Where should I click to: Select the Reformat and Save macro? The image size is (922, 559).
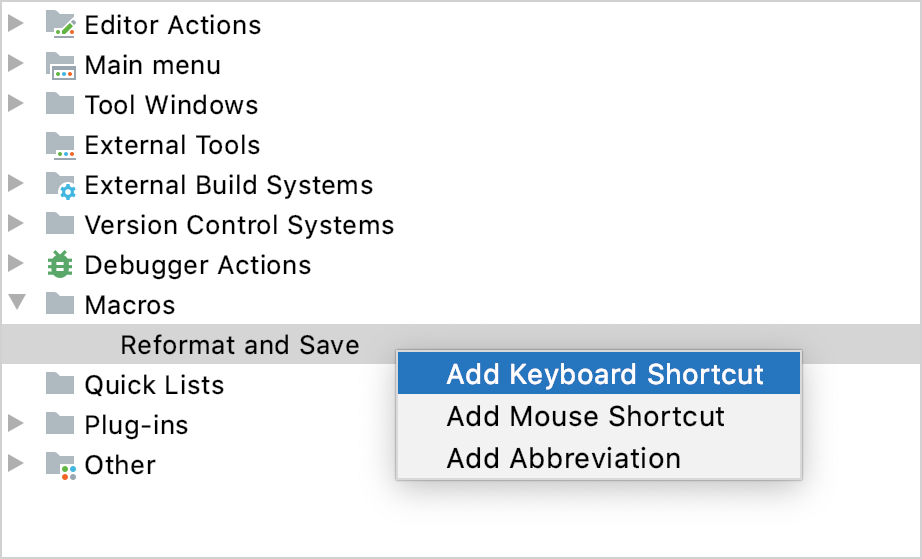coord(240,345)
